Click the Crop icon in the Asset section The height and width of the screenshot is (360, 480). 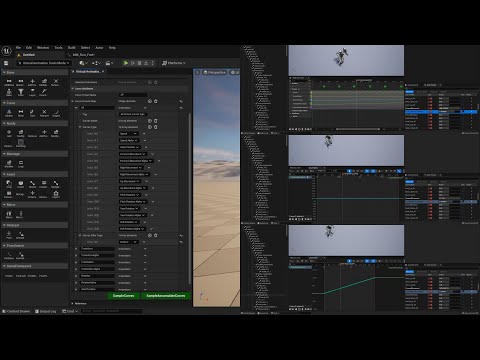point(9,184)
